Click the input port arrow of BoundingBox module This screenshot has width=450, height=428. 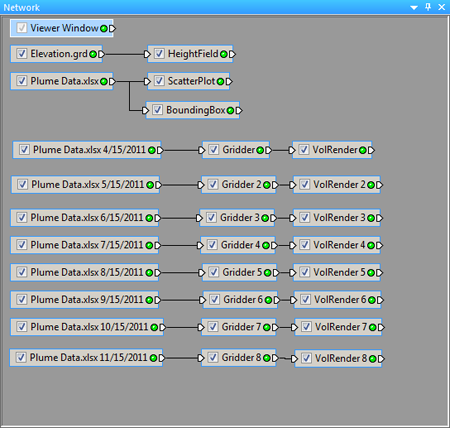point(145,110)
